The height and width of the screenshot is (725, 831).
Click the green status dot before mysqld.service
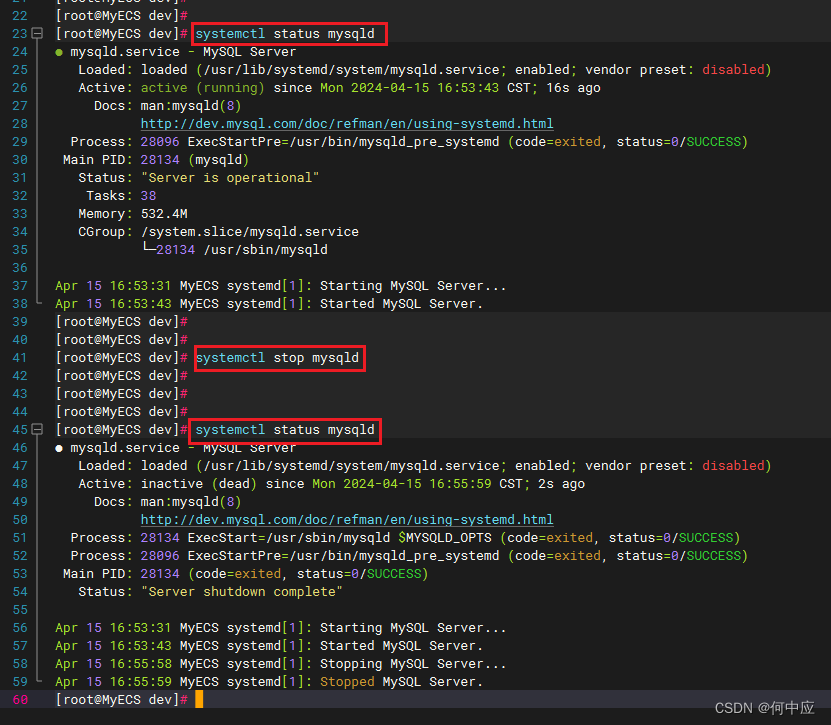[59, 52]
